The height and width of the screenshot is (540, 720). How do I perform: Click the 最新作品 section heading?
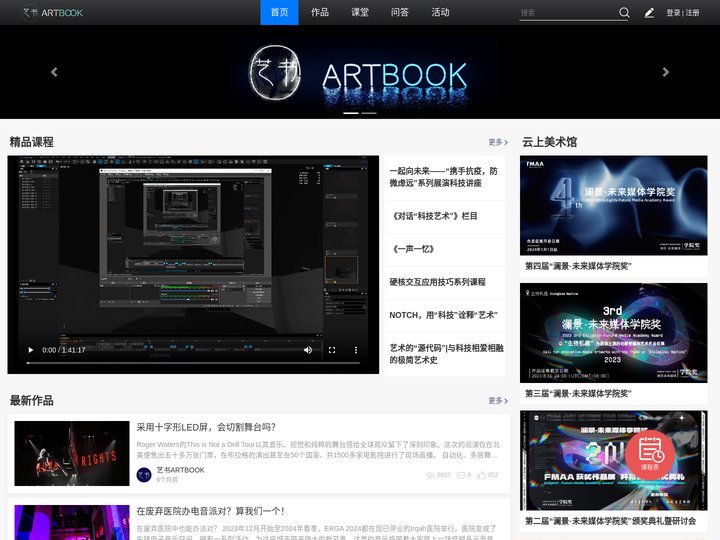pyautogui.click(x=32, y=401)
